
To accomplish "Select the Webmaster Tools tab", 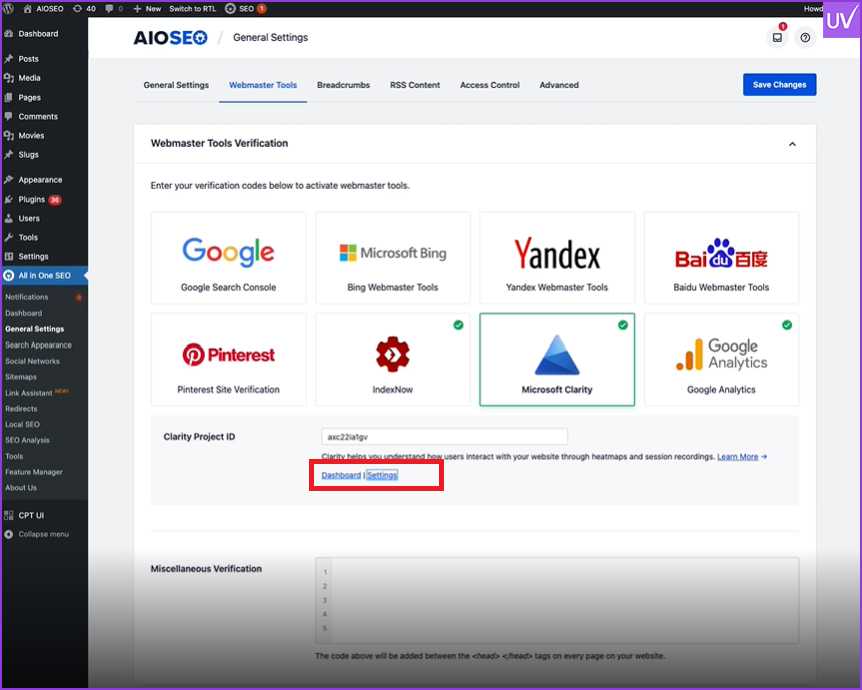I will tap(263, 85).
